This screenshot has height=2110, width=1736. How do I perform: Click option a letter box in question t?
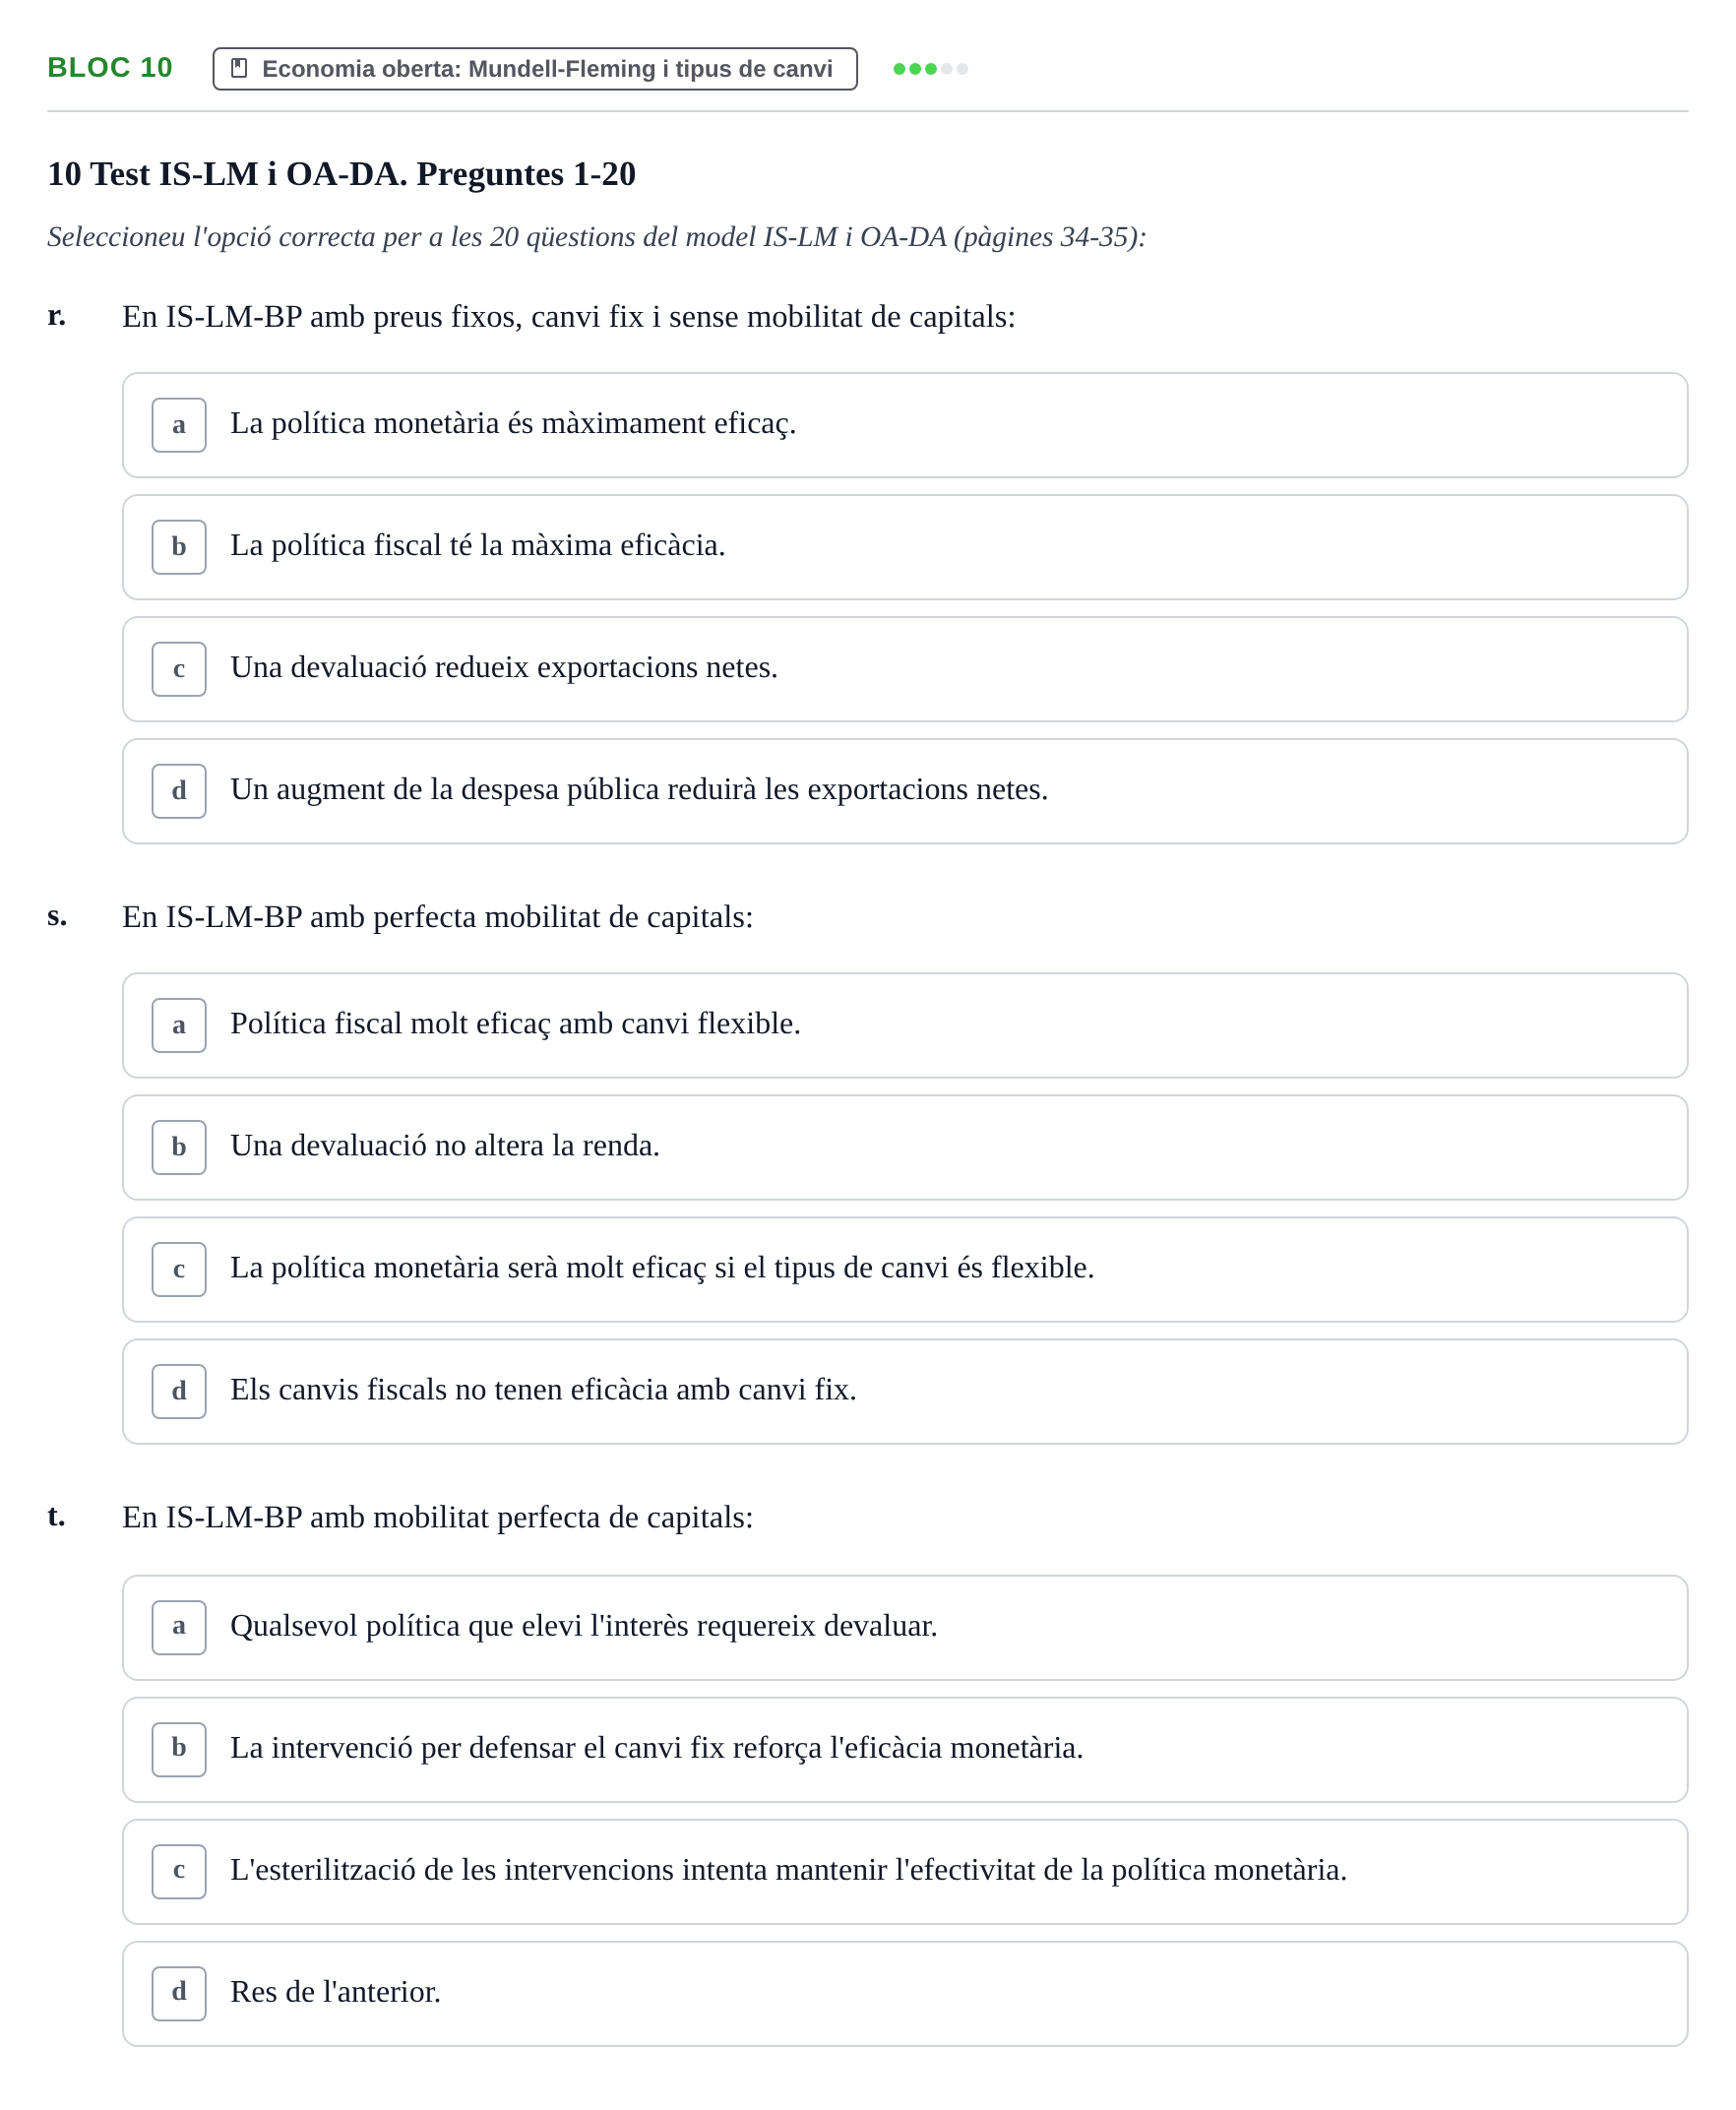point(179,1627)
